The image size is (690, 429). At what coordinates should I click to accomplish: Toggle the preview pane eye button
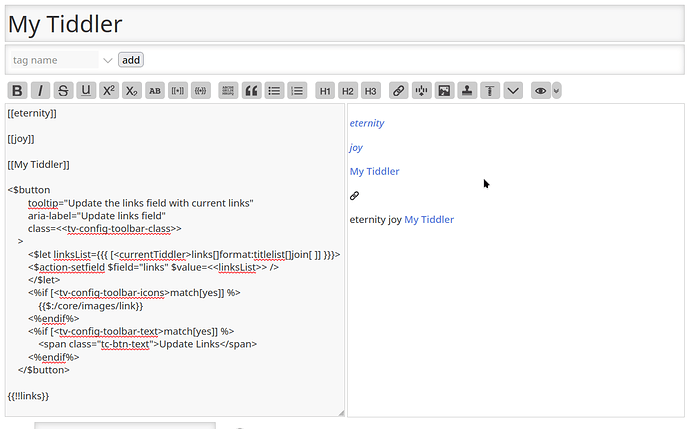[x=540, y=91]
